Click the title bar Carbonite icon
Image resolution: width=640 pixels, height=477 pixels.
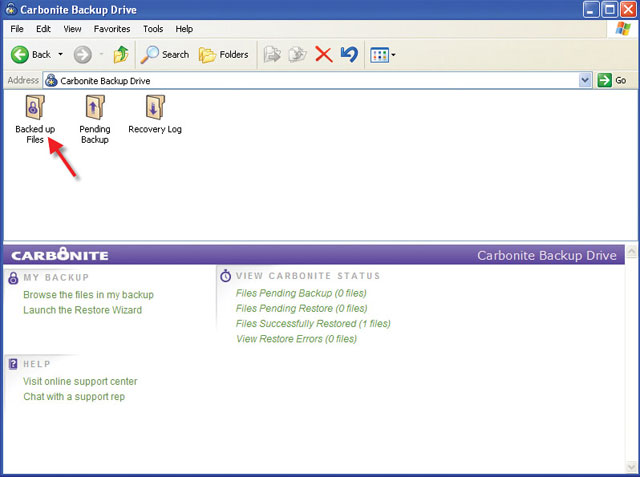[x=11, y=9]
